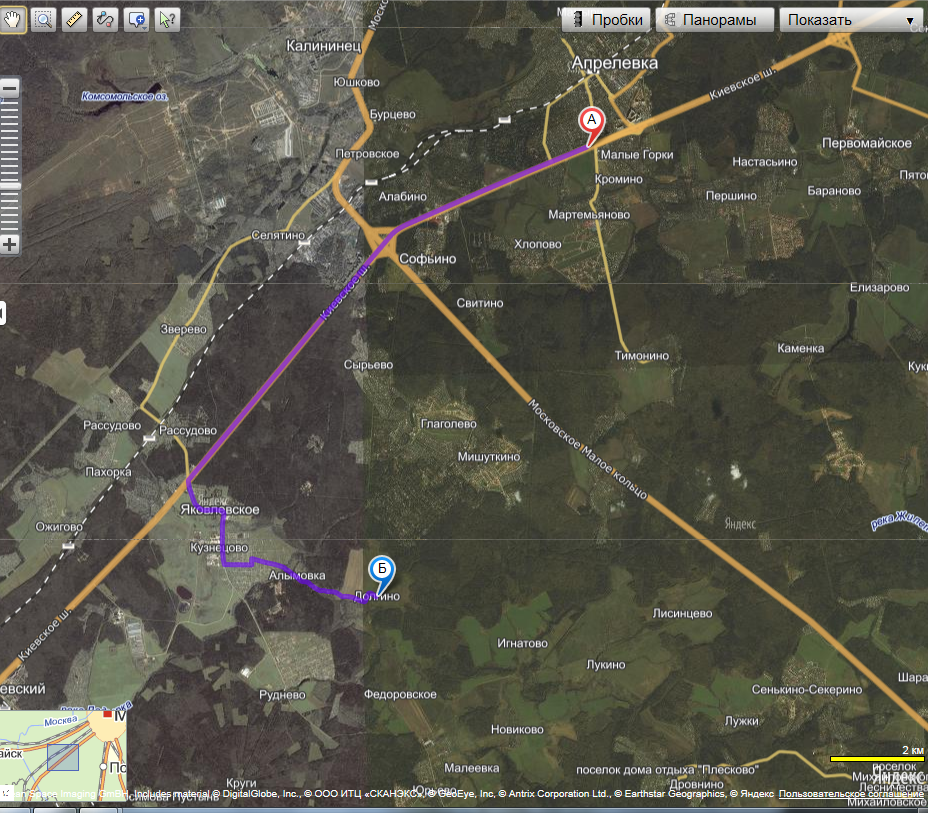
Task: Open the Пользовательское соглашение link
Action: (x=852, y=793)
